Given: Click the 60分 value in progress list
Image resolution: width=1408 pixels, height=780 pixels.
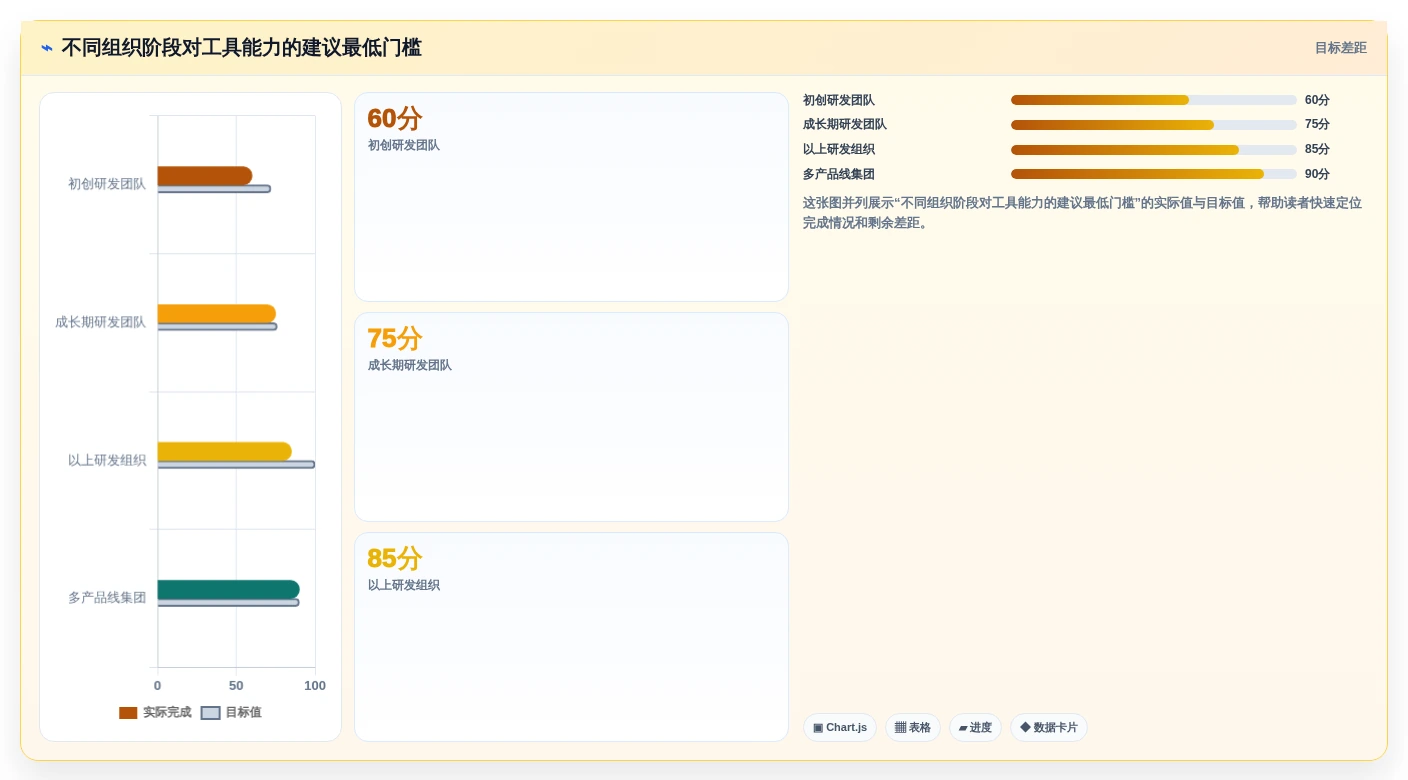Looking at the screenshot, I should [x=1317, y=100].
